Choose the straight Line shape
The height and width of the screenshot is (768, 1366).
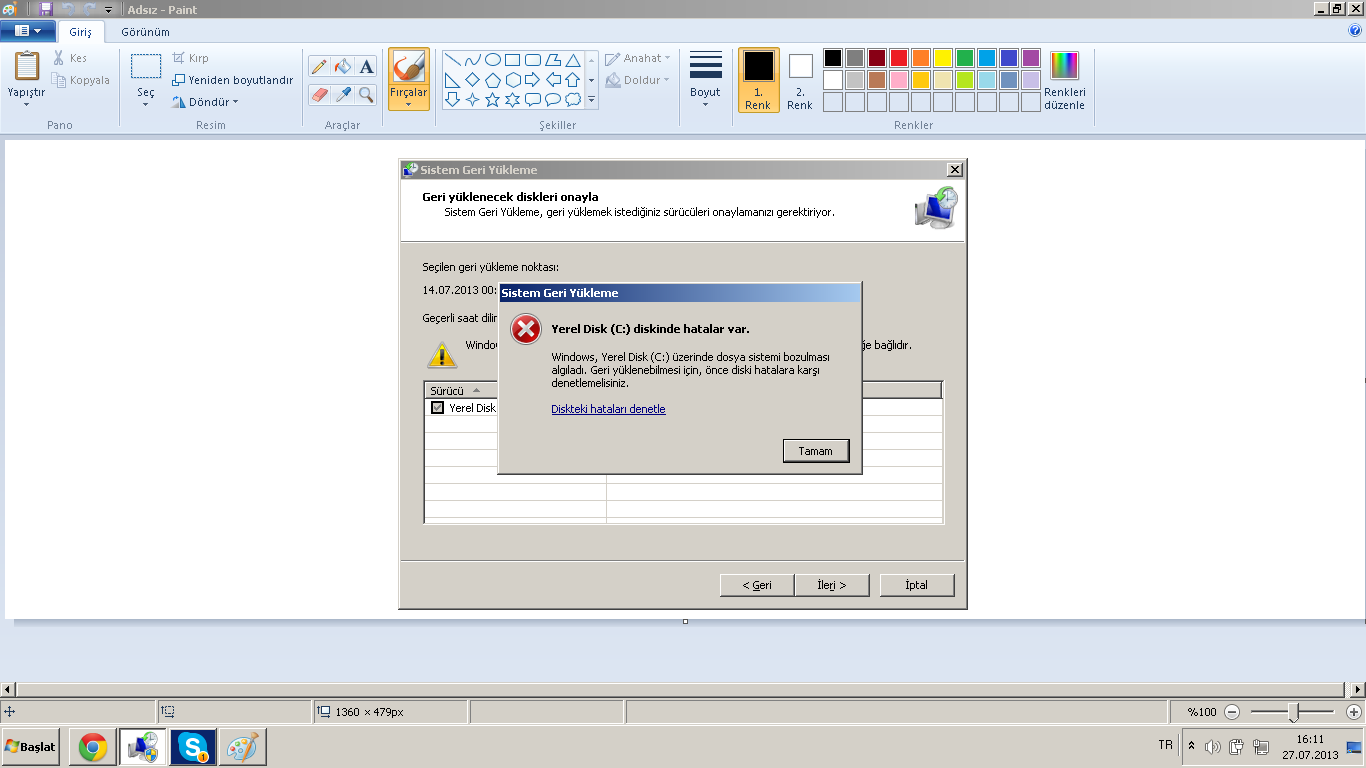coord(452,60)
